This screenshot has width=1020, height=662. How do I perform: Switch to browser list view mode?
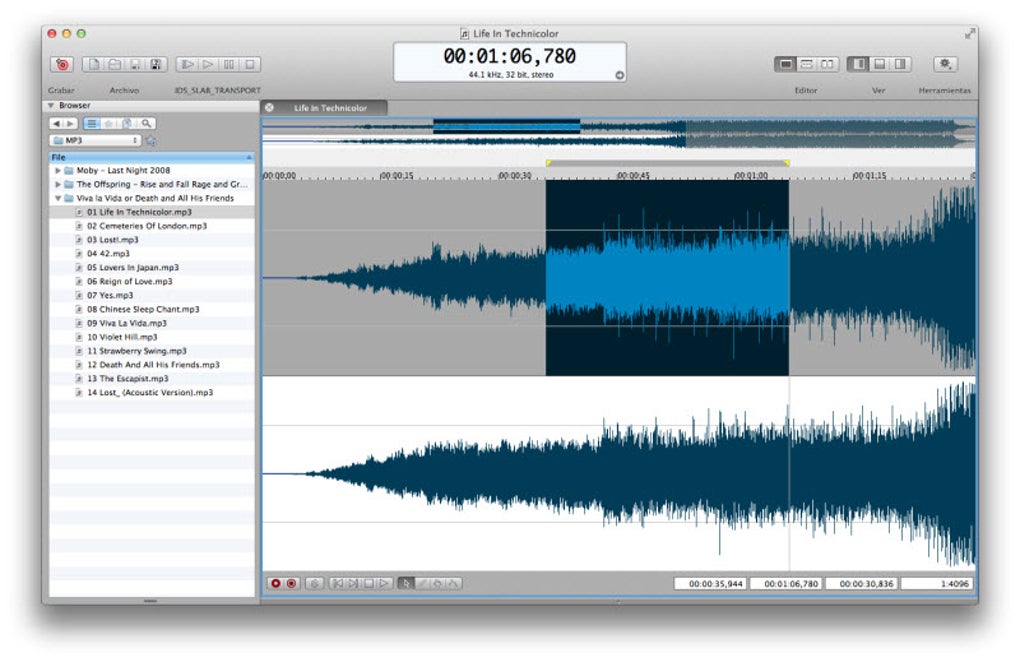[91, 123]
